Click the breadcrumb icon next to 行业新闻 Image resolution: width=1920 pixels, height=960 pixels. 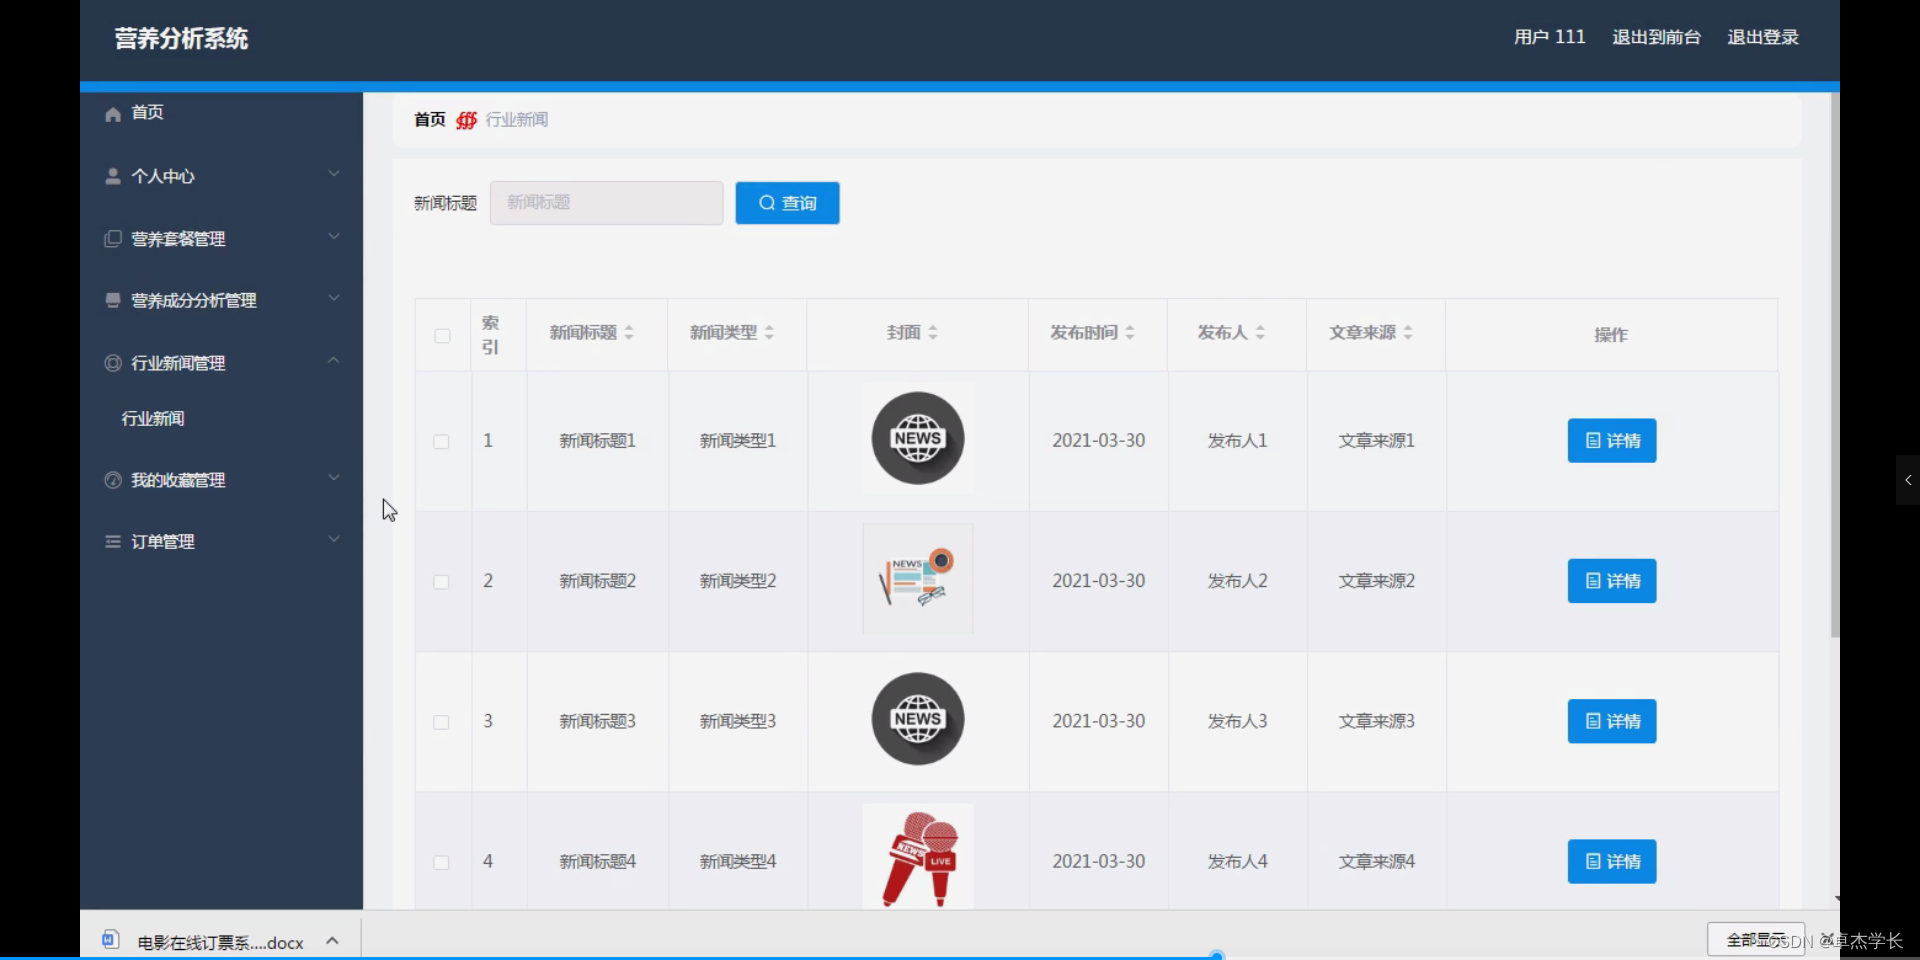tap(466, 119)
